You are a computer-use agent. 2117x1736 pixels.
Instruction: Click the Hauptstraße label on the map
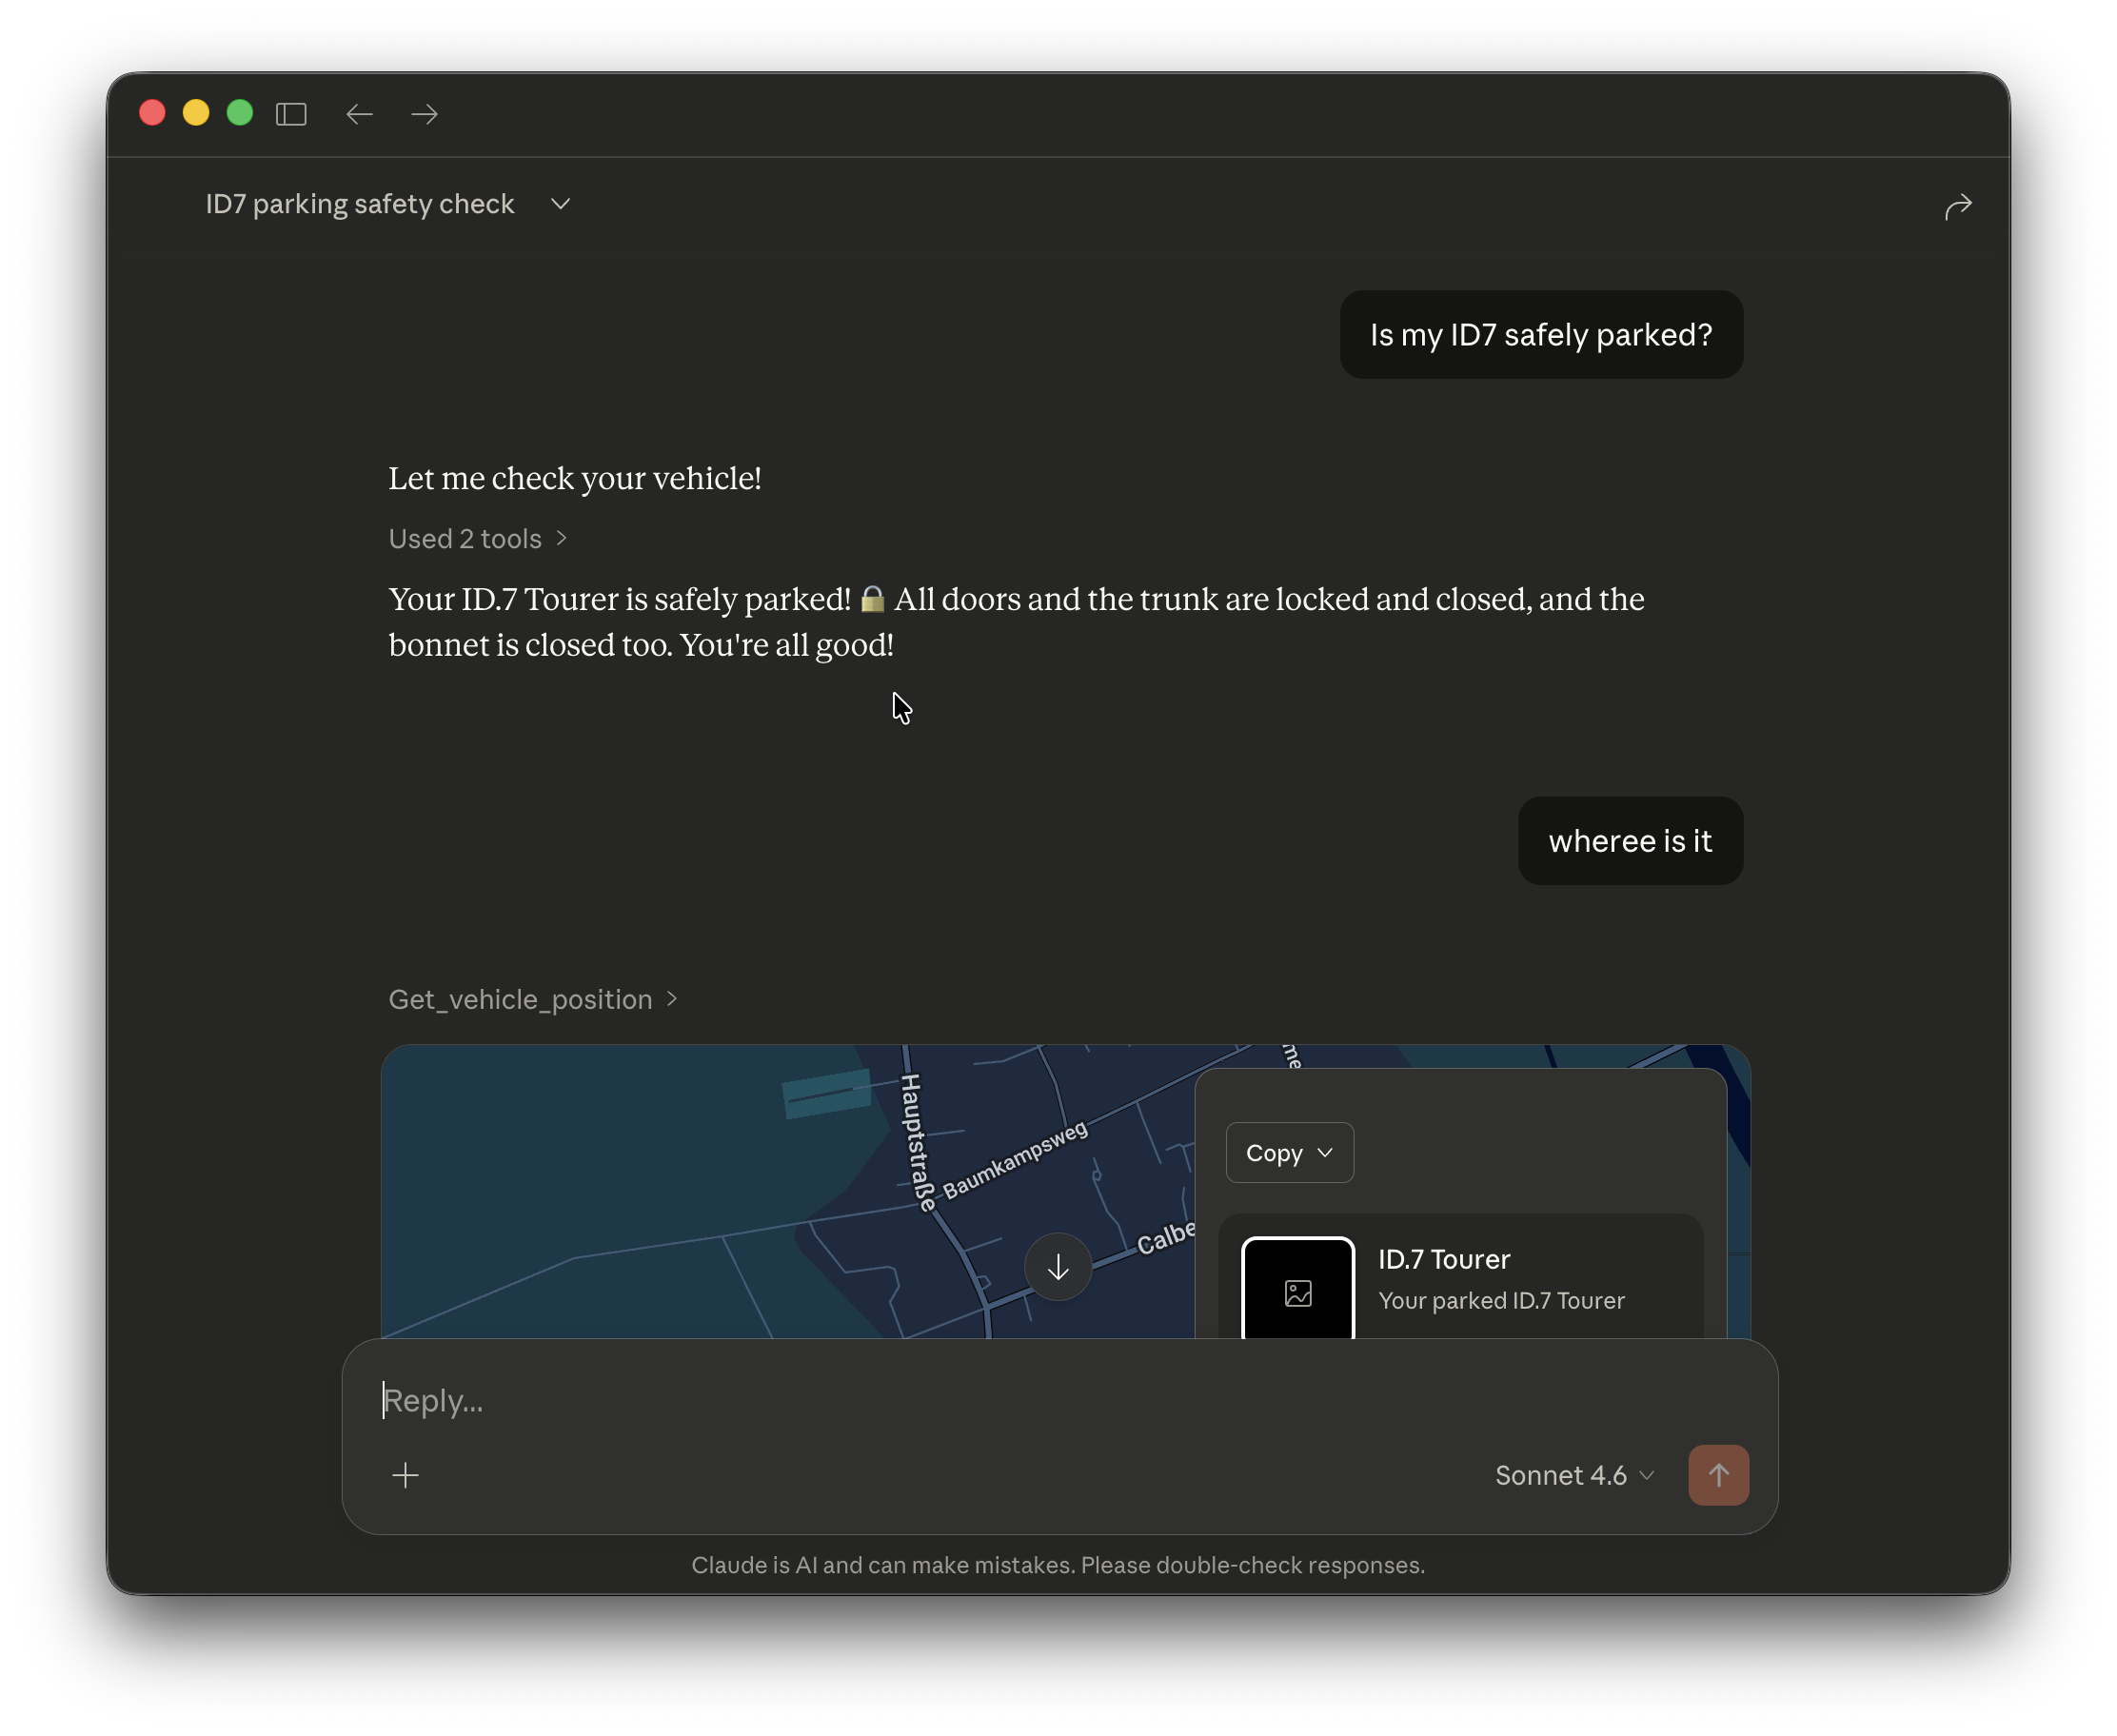click(917, 1143)
